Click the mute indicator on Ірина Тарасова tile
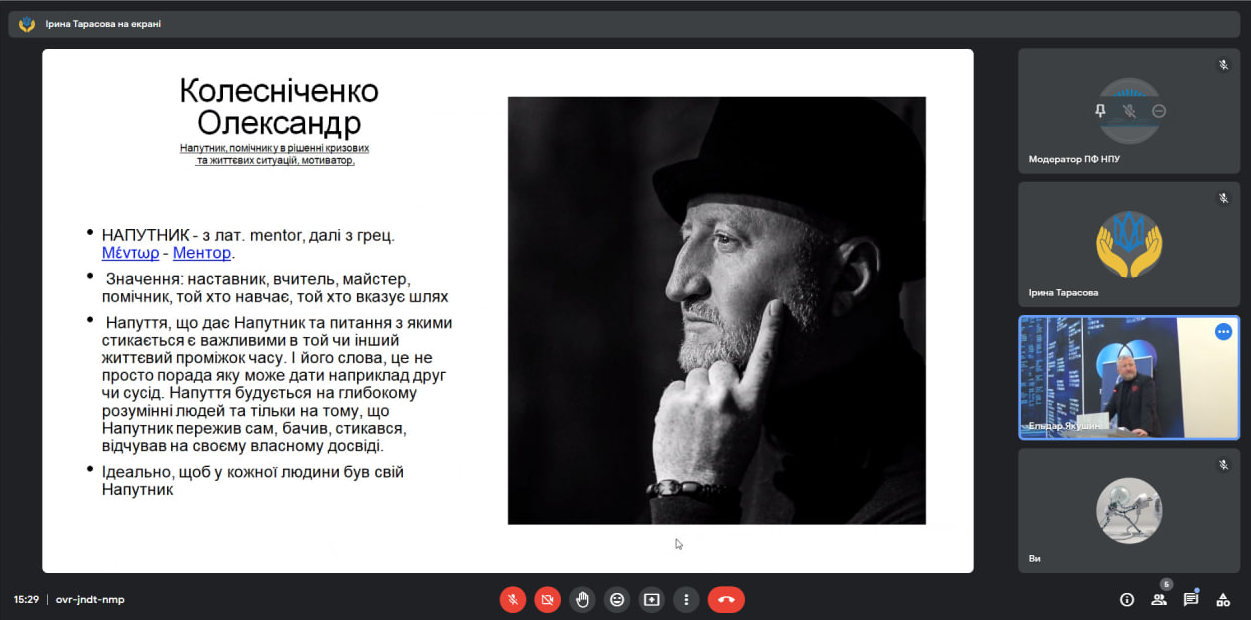1251x620 pixels. click(x=1224, y=197)
